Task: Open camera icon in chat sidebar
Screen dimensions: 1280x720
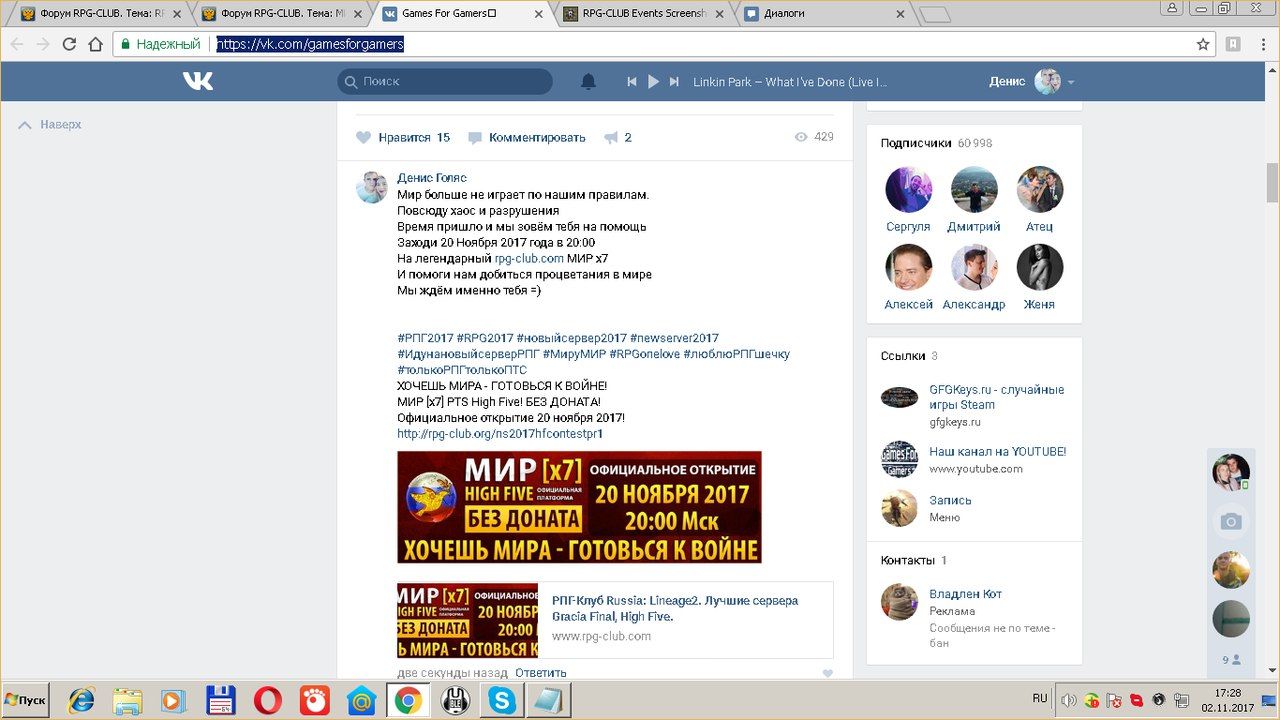Action: 1231,521
